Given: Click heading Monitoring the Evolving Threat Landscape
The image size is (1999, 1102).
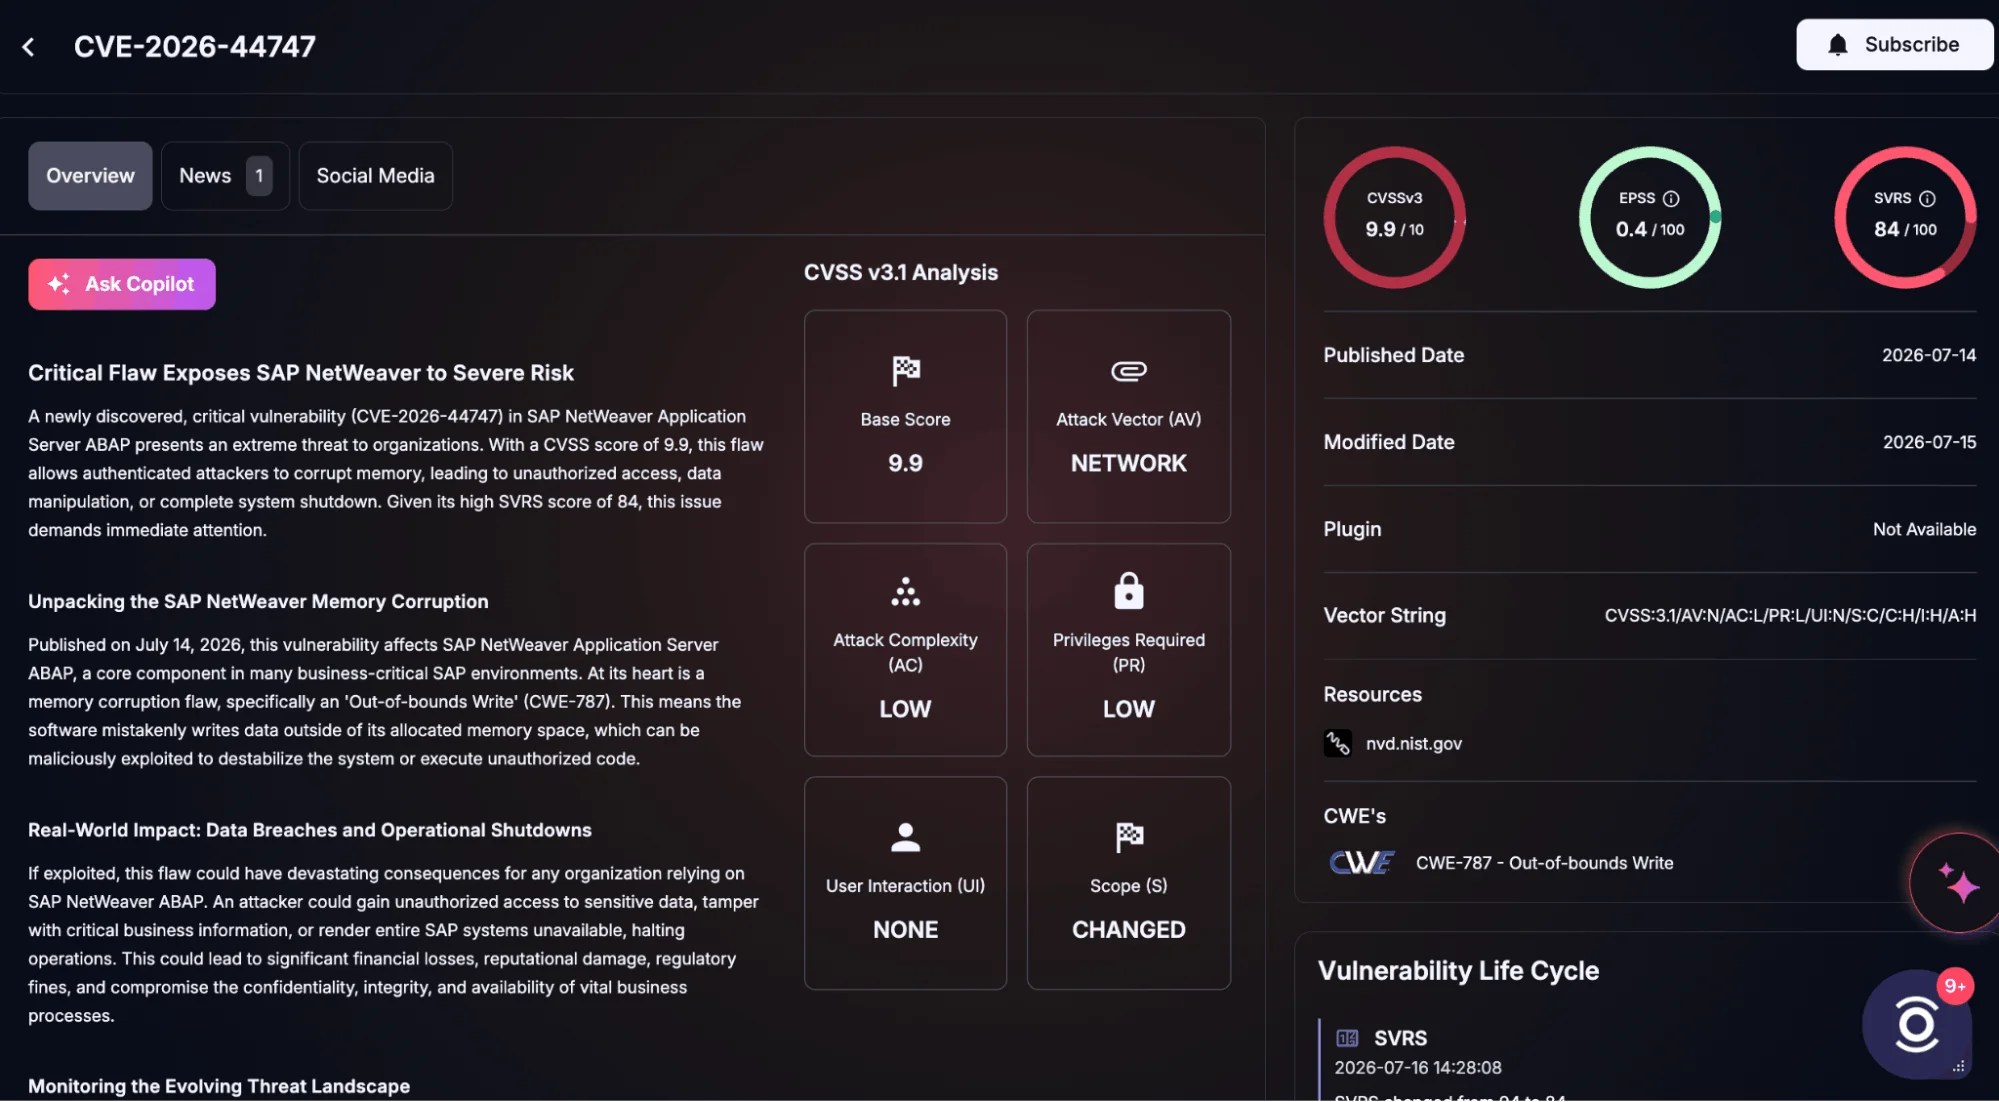Looking at the screenshot, I should (x=218, y=1086).
